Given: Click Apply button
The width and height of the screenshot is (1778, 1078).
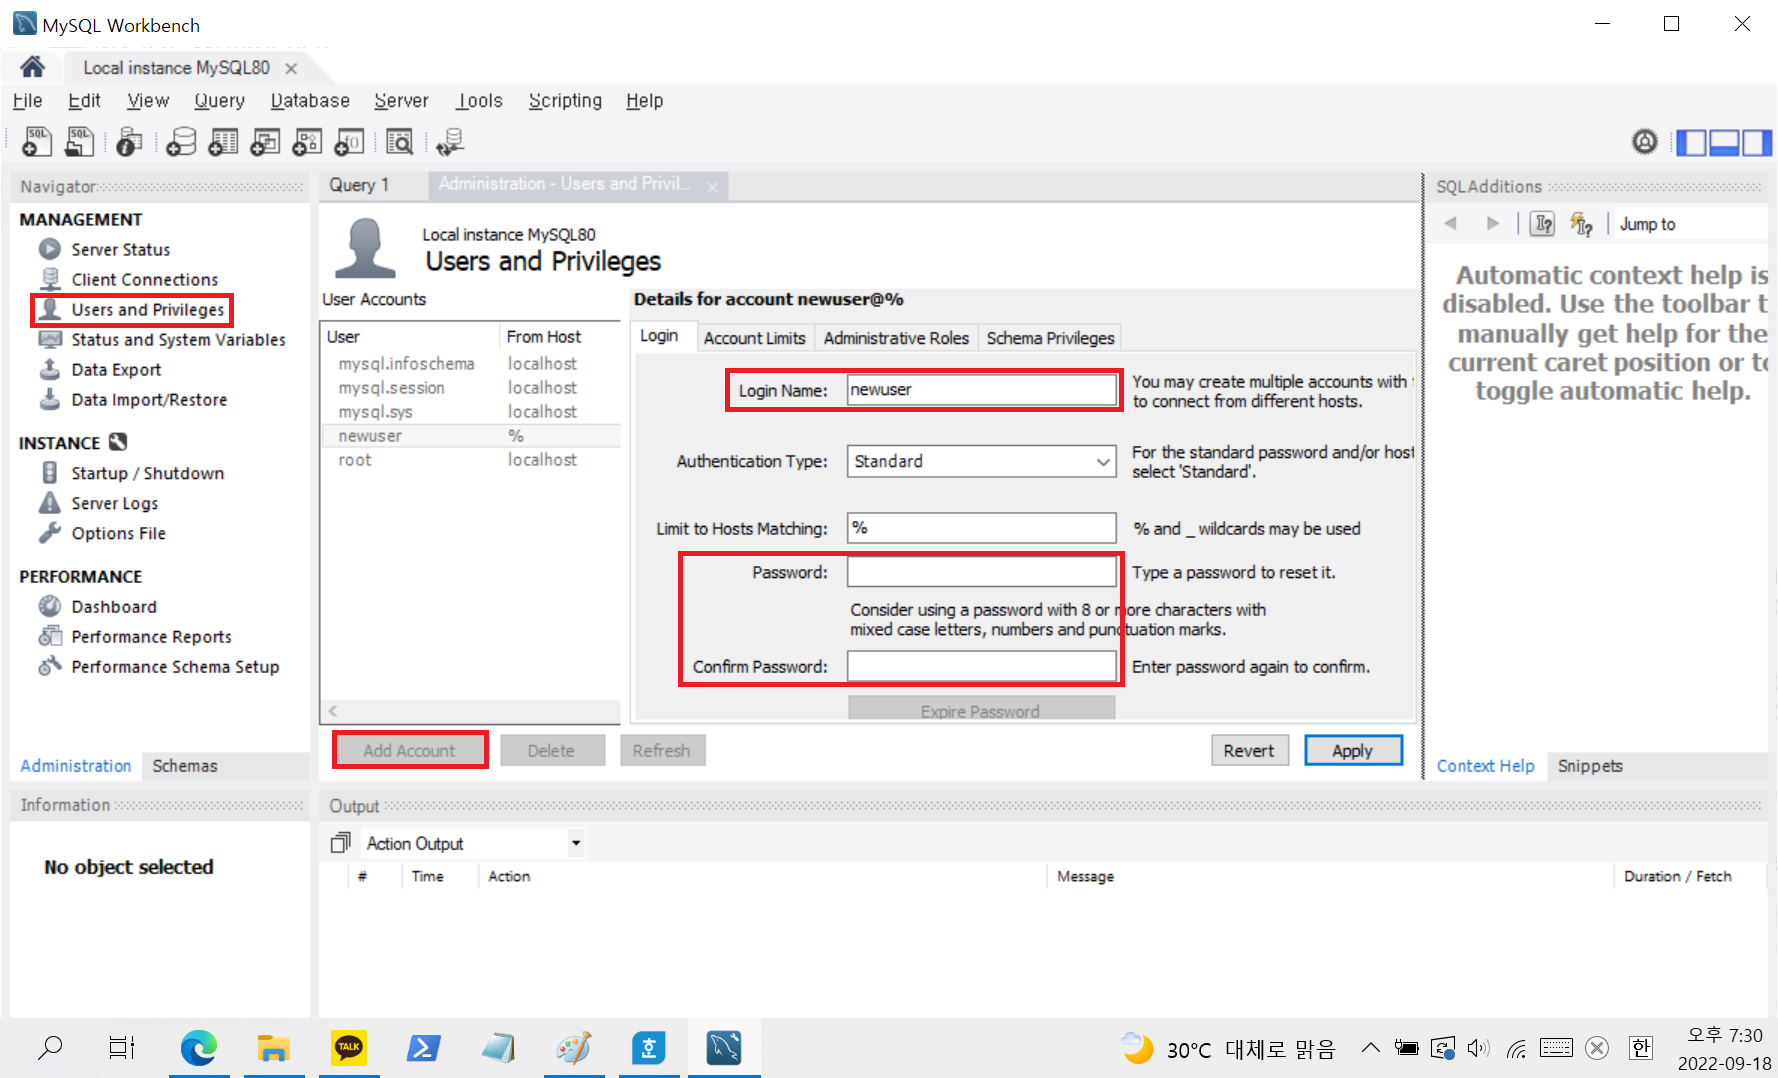Looking at the screenshot, I should [x=1353, y=750].
